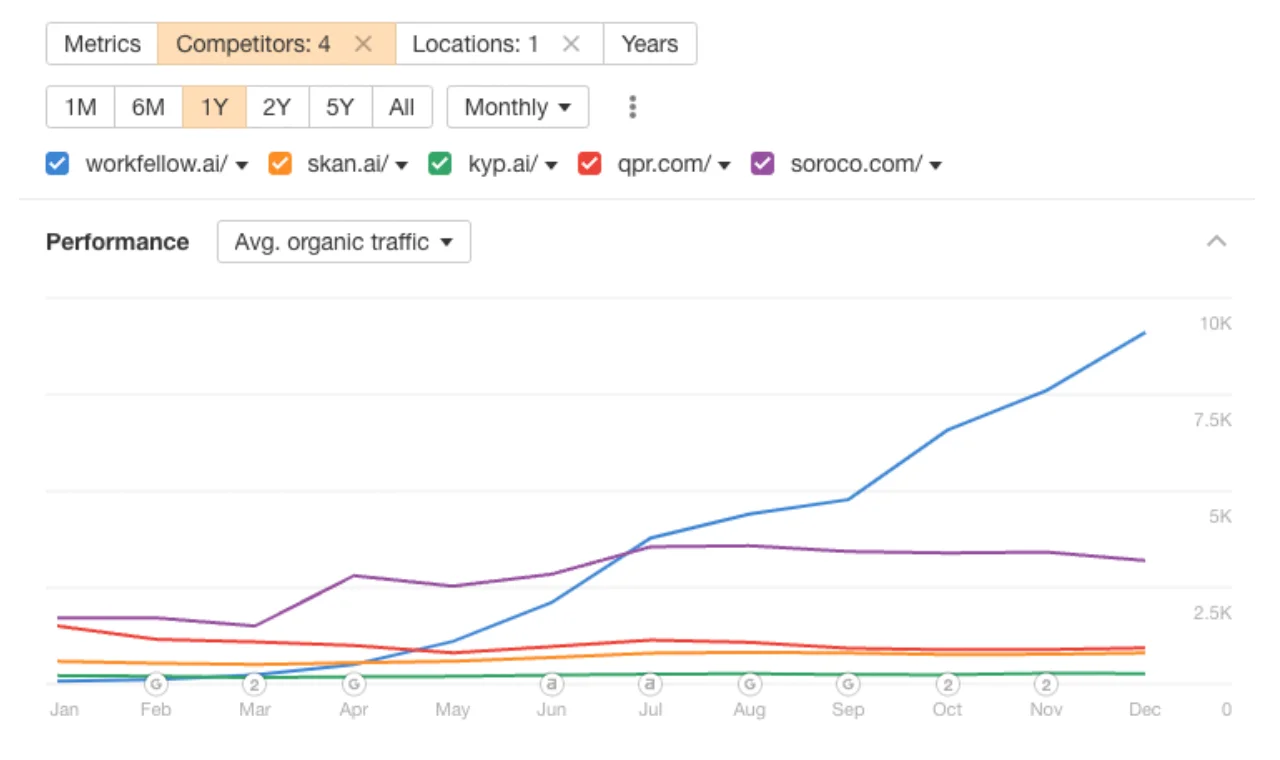Click the "a" annotation marker under Jun
The image size is (1280, 760).
[x=551, y=684]
